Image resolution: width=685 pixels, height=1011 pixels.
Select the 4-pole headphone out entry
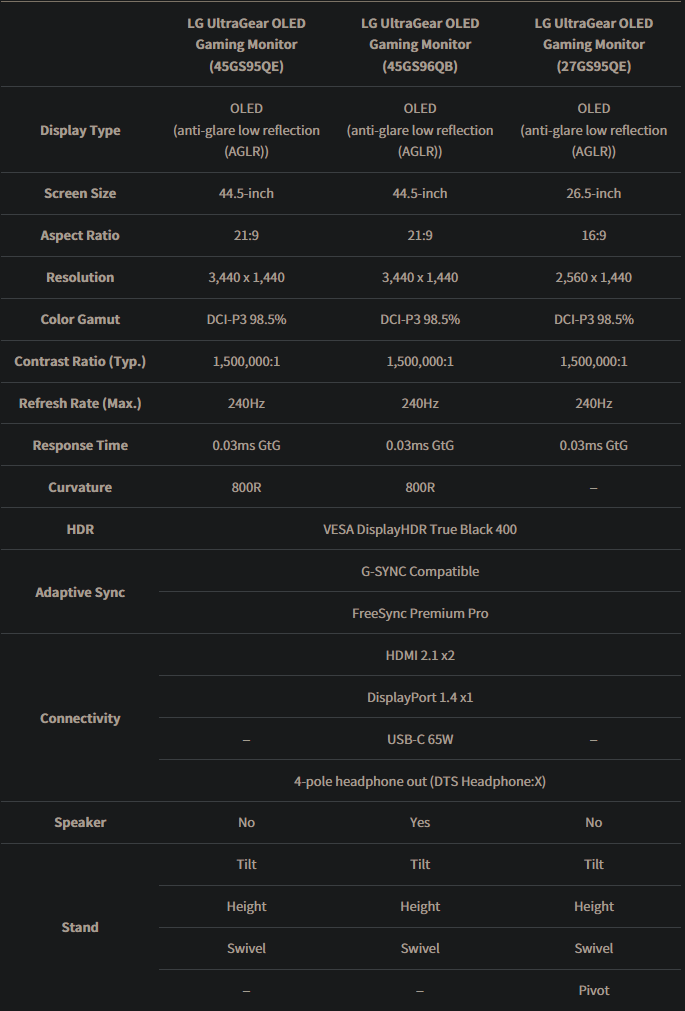(x=420, y=781)
